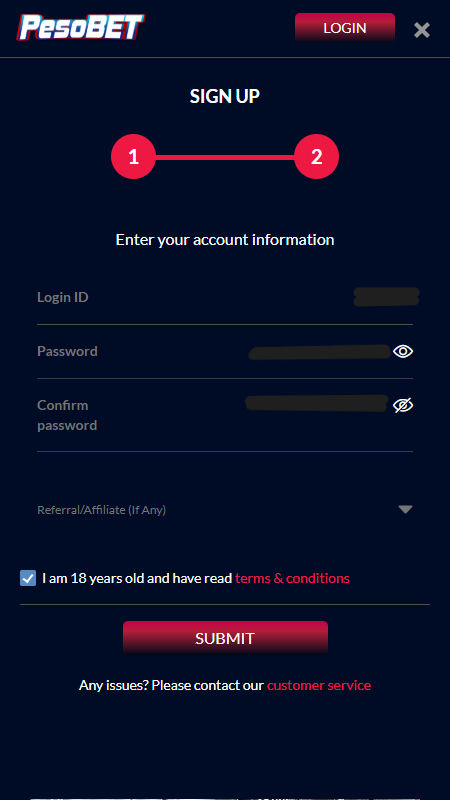Screen dimensions: 450x800
Task: Open the LOGIN page button
Action: coord(345,28)
